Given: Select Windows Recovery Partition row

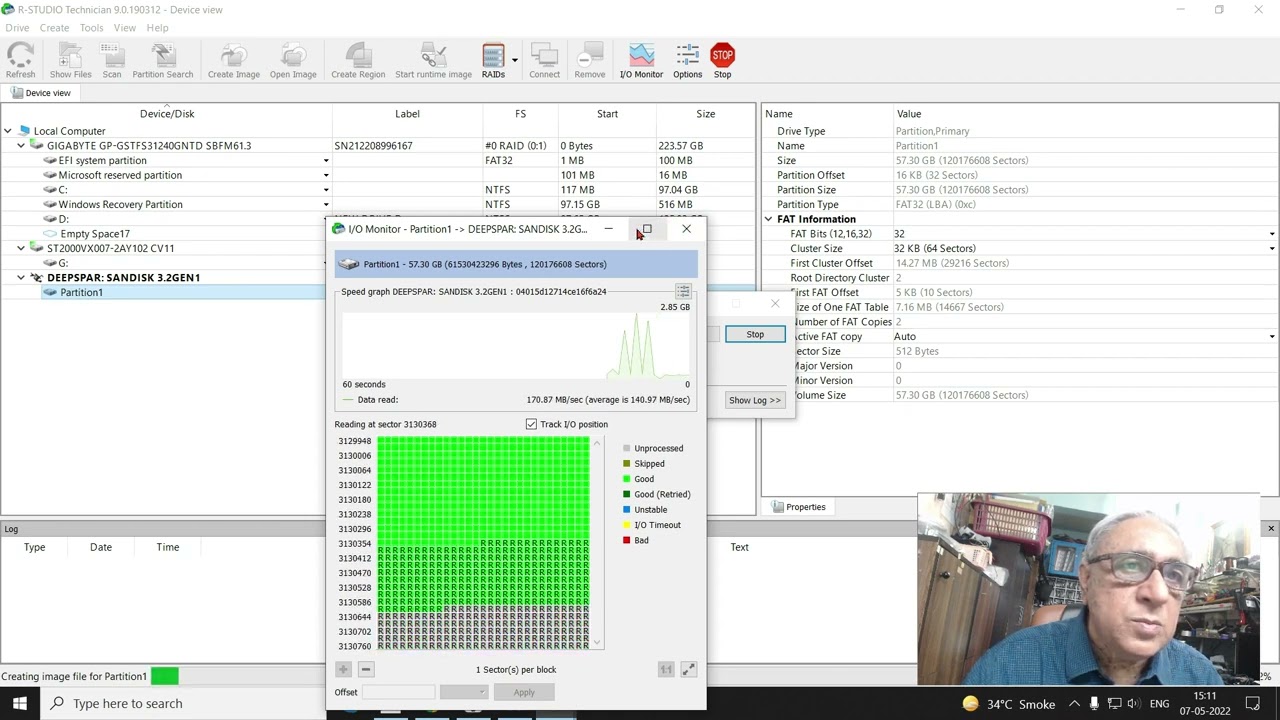Looking at the screenshot, I should tap(120, 205).
